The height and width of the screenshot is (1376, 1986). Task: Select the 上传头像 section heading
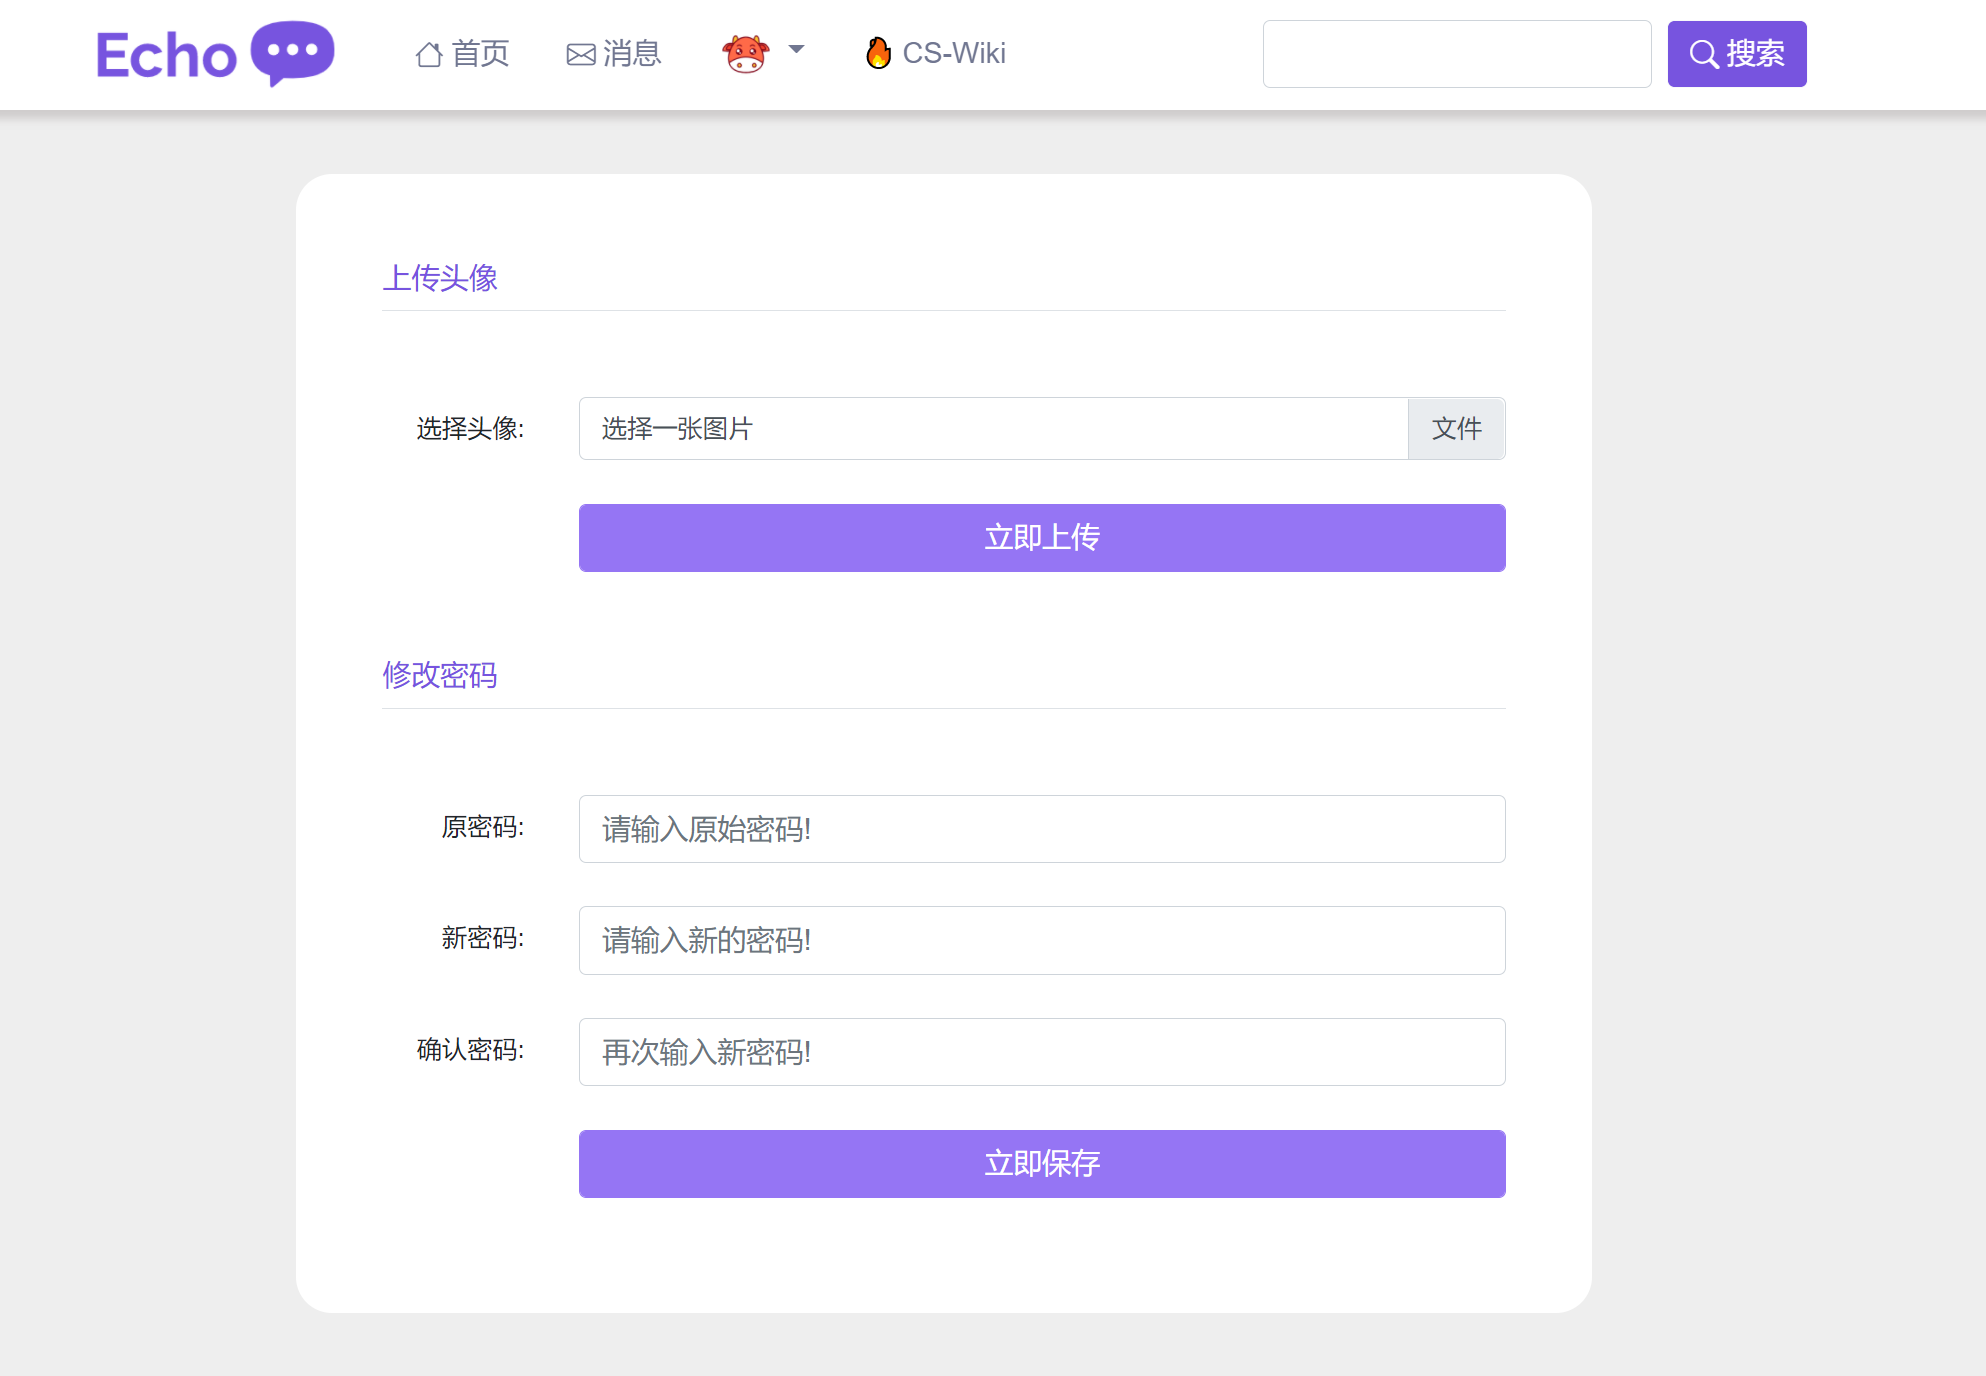[x=440, y=278]
